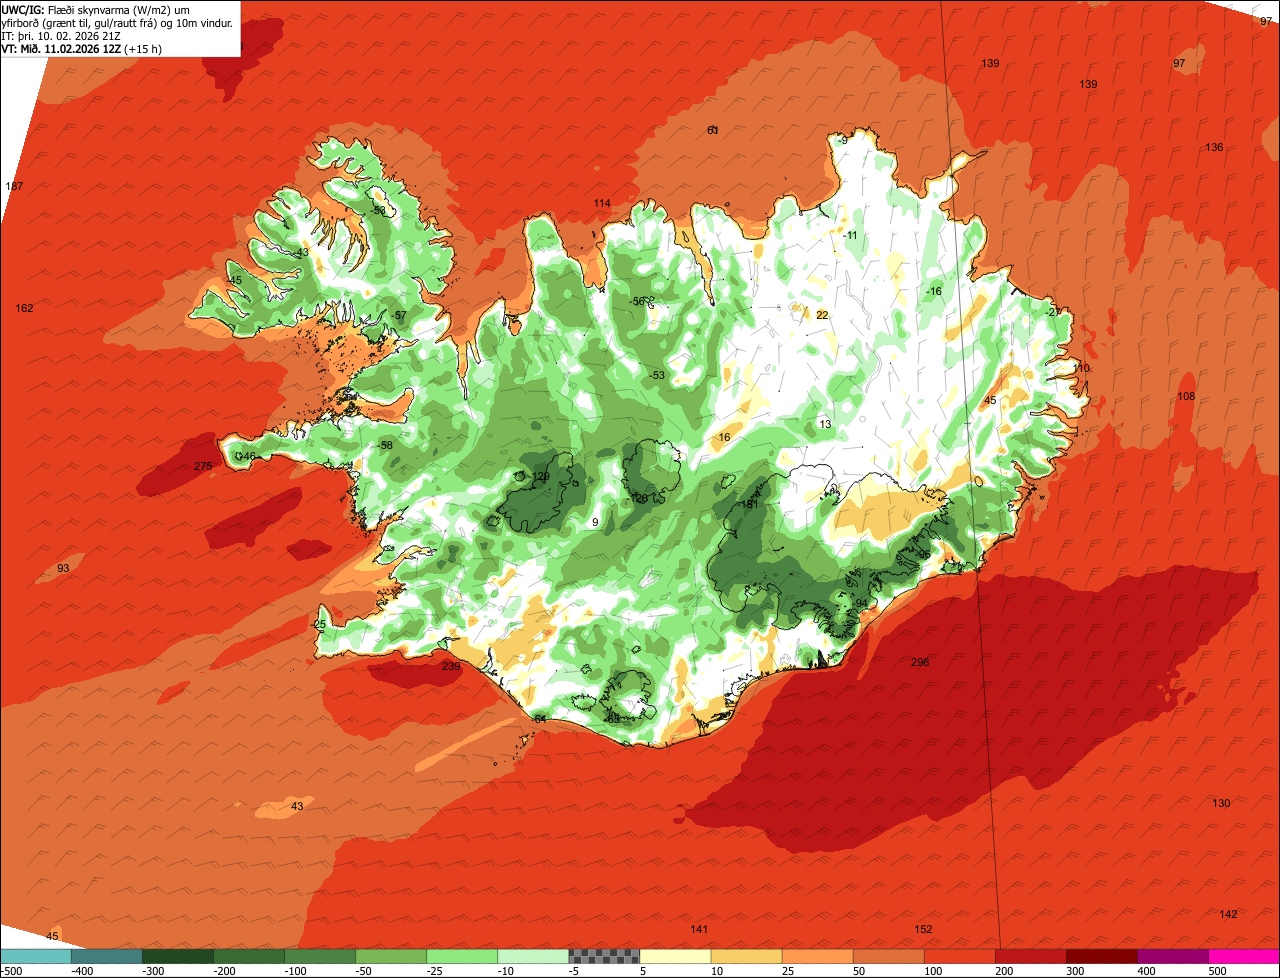Click map value 136 in the northeast ocean
The image size is (1280, 978).
pos(1214,147)
